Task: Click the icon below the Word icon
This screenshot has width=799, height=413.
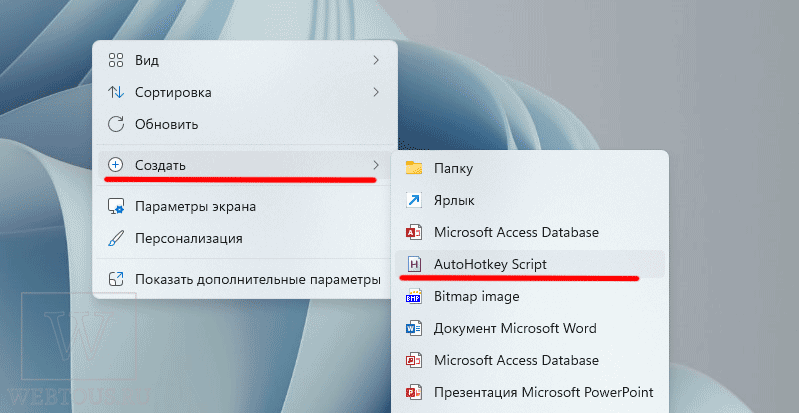Action: click(414, 360)
